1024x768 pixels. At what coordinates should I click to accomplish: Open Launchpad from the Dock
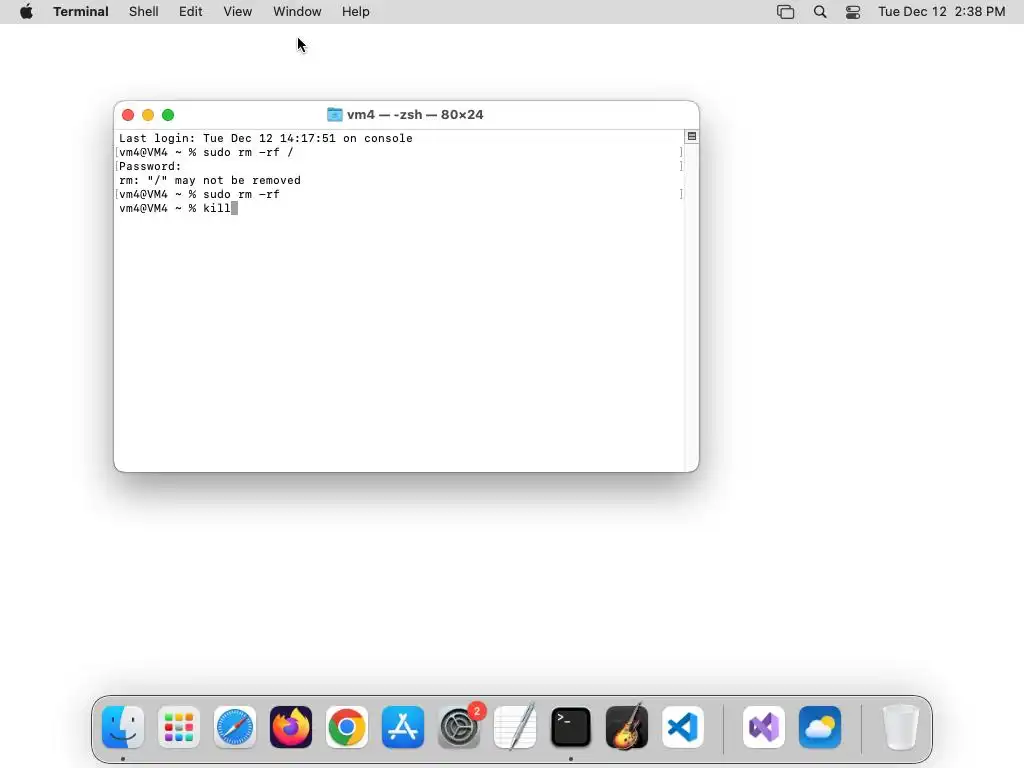coord(179,727)
